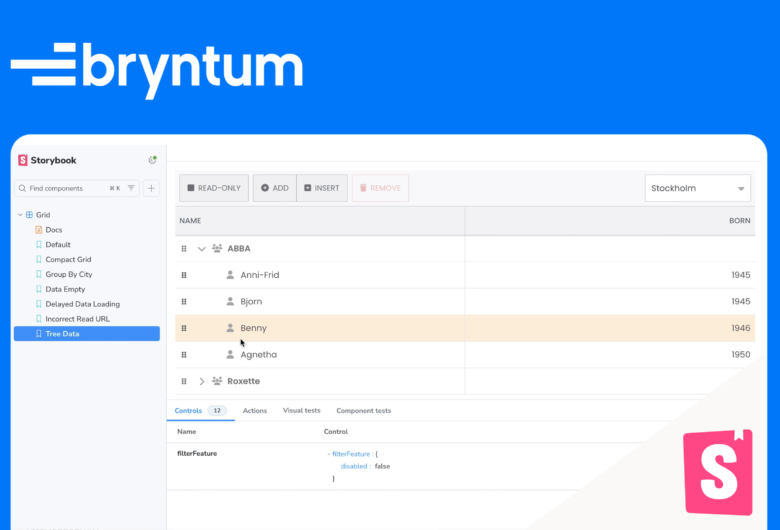The image size is (780, 530).
Task: Switch to the Component tests tab
Action: pos(364,411)
